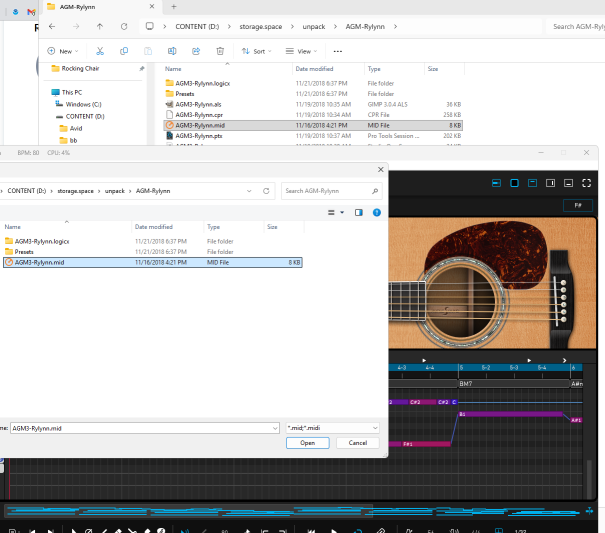
Task: Go back in File Explorer
Action: coord(52,26)
